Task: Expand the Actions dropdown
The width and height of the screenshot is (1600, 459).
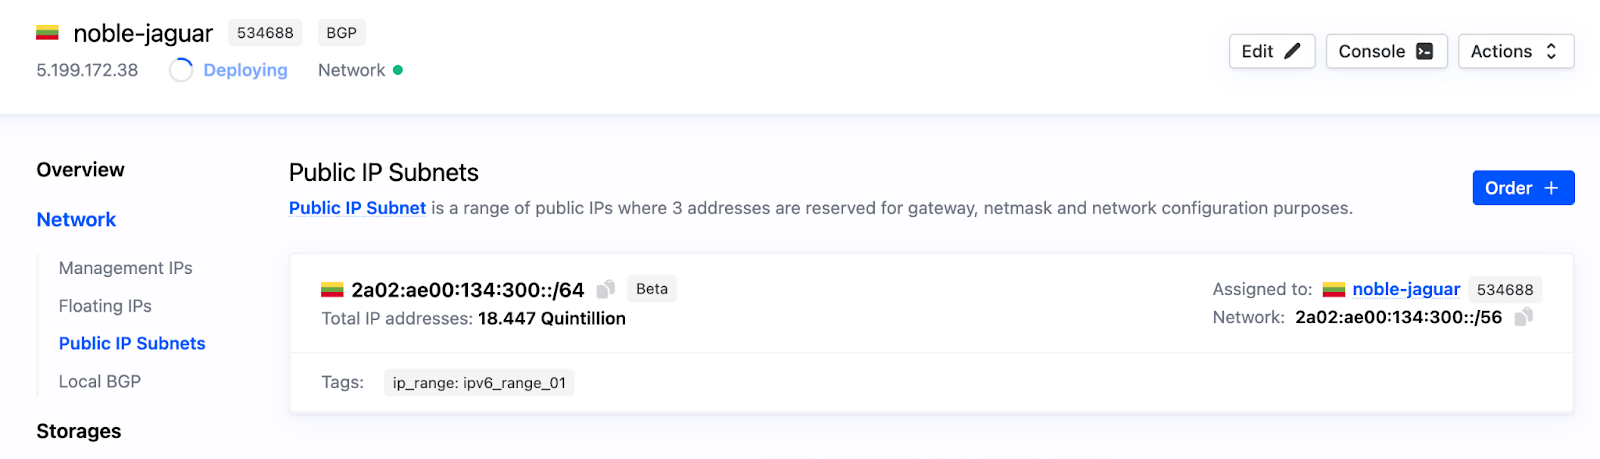Action: (1515, 51)
